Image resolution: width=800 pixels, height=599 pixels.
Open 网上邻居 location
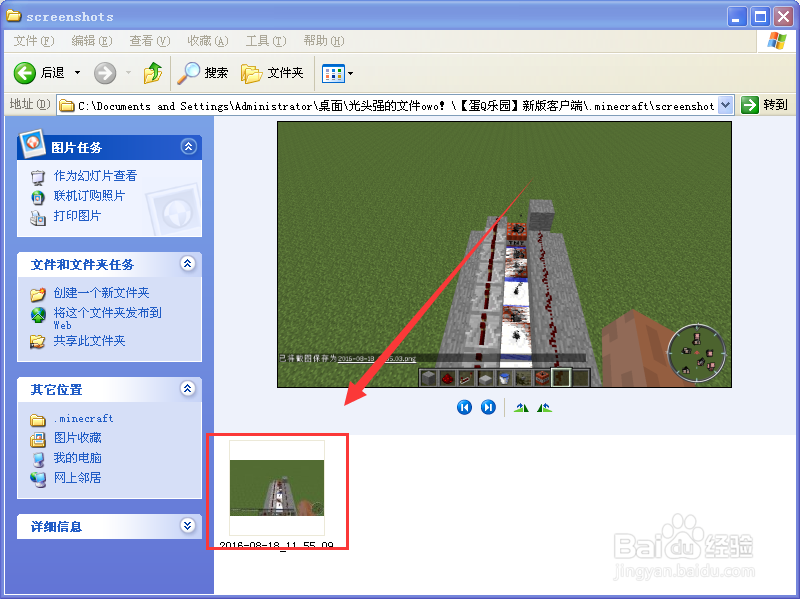(x=78, y=478)
